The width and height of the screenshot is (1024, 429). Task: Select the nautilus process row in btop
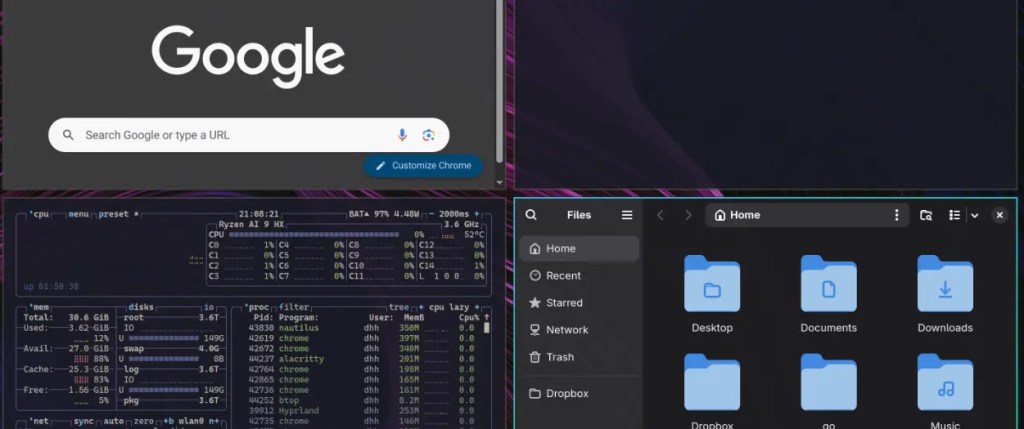(x=361, y=328)
